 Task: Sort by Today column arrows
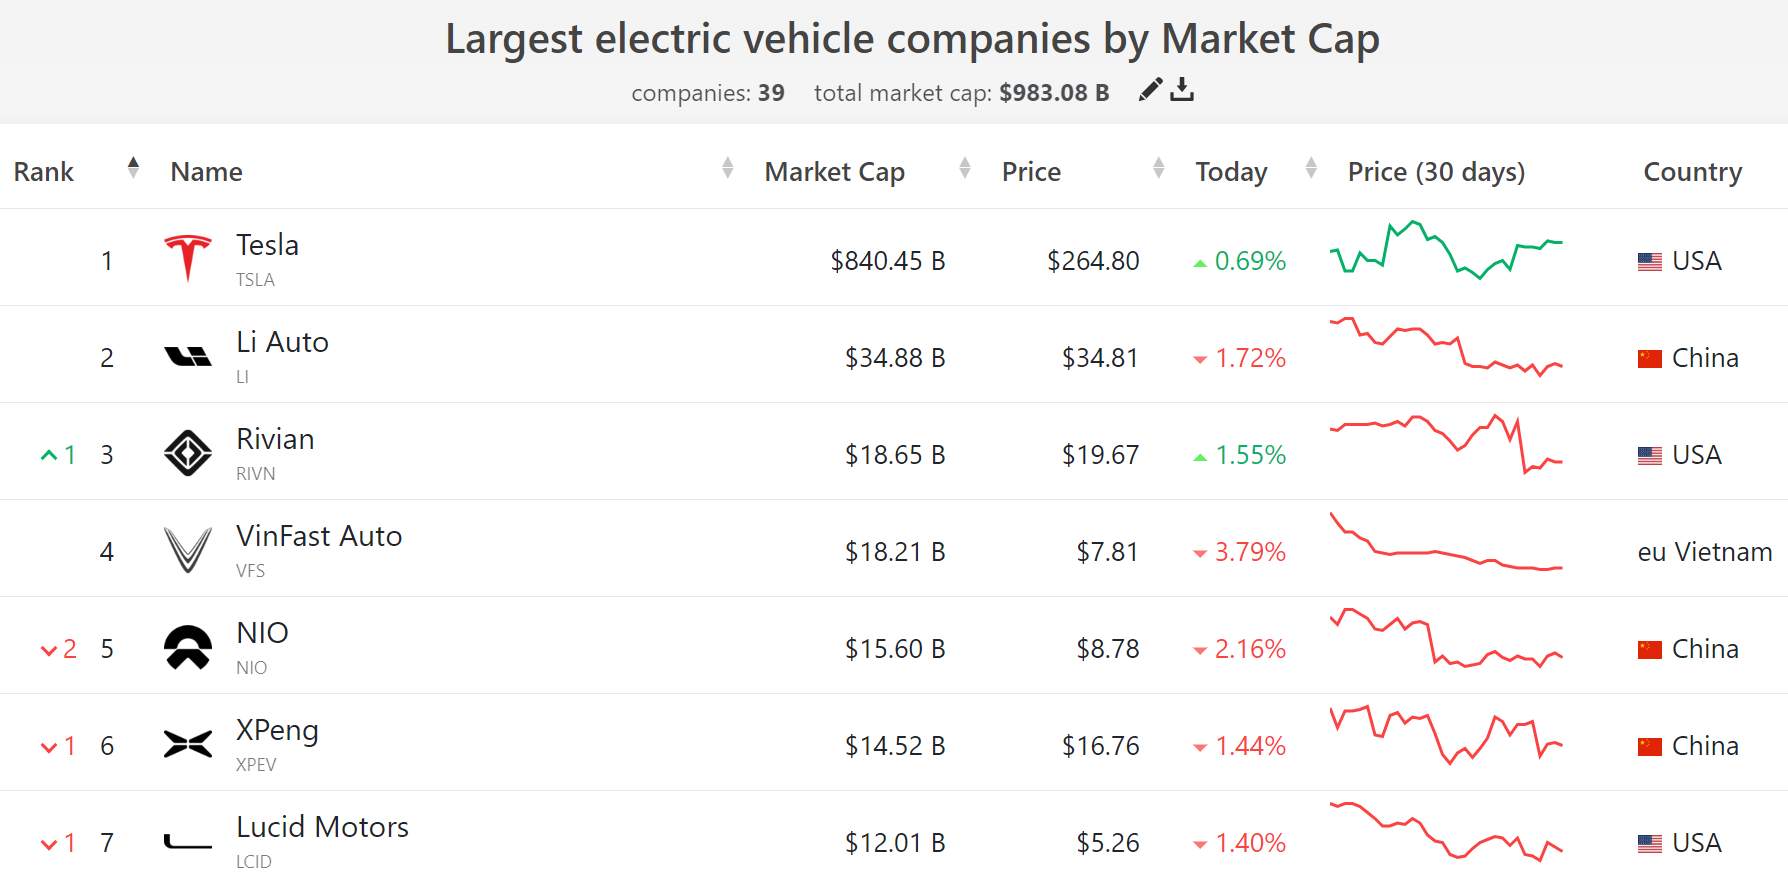pyautogui.click(x=1311, y=168)
